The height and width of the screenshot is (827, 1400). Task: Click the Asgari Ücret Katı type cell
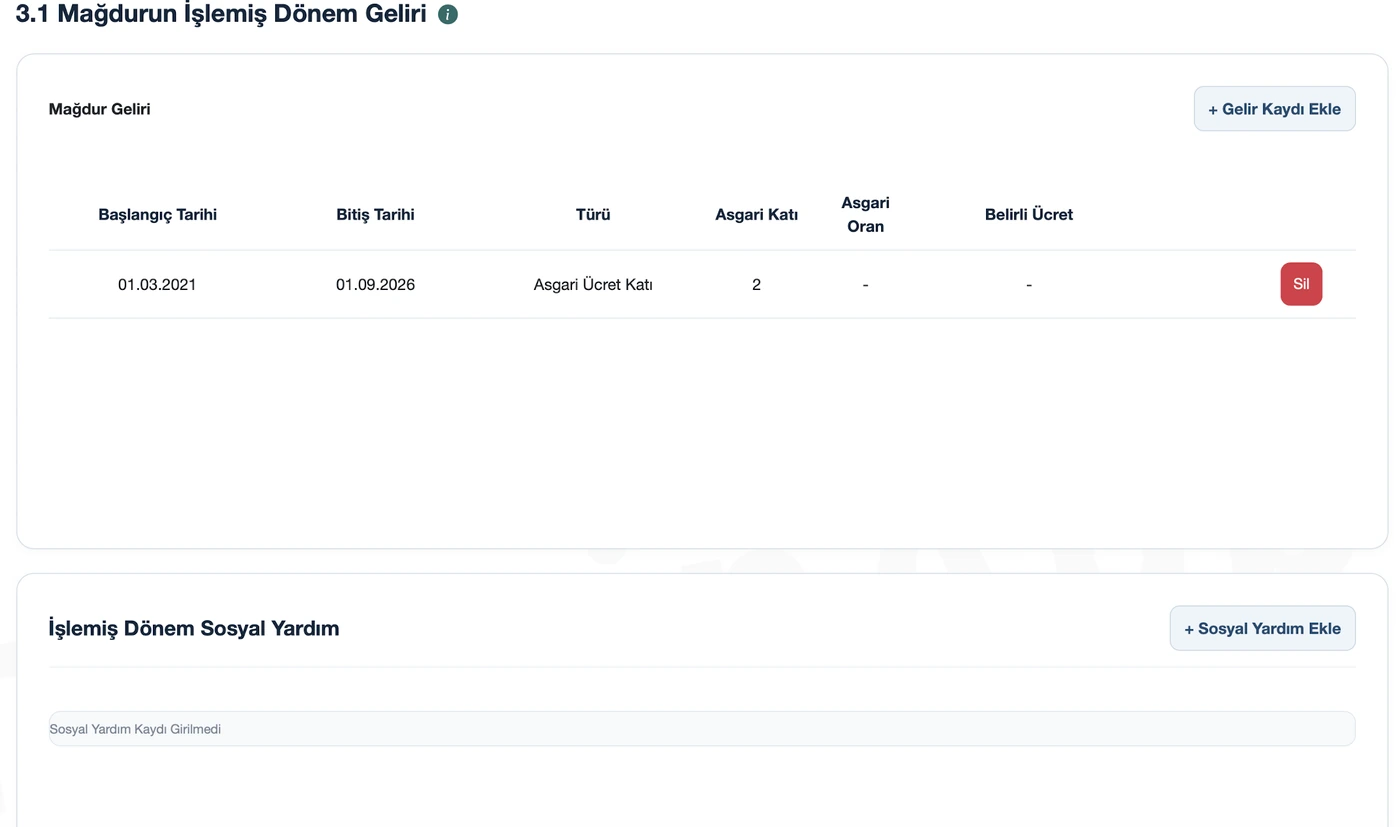(x=593, y=285)
